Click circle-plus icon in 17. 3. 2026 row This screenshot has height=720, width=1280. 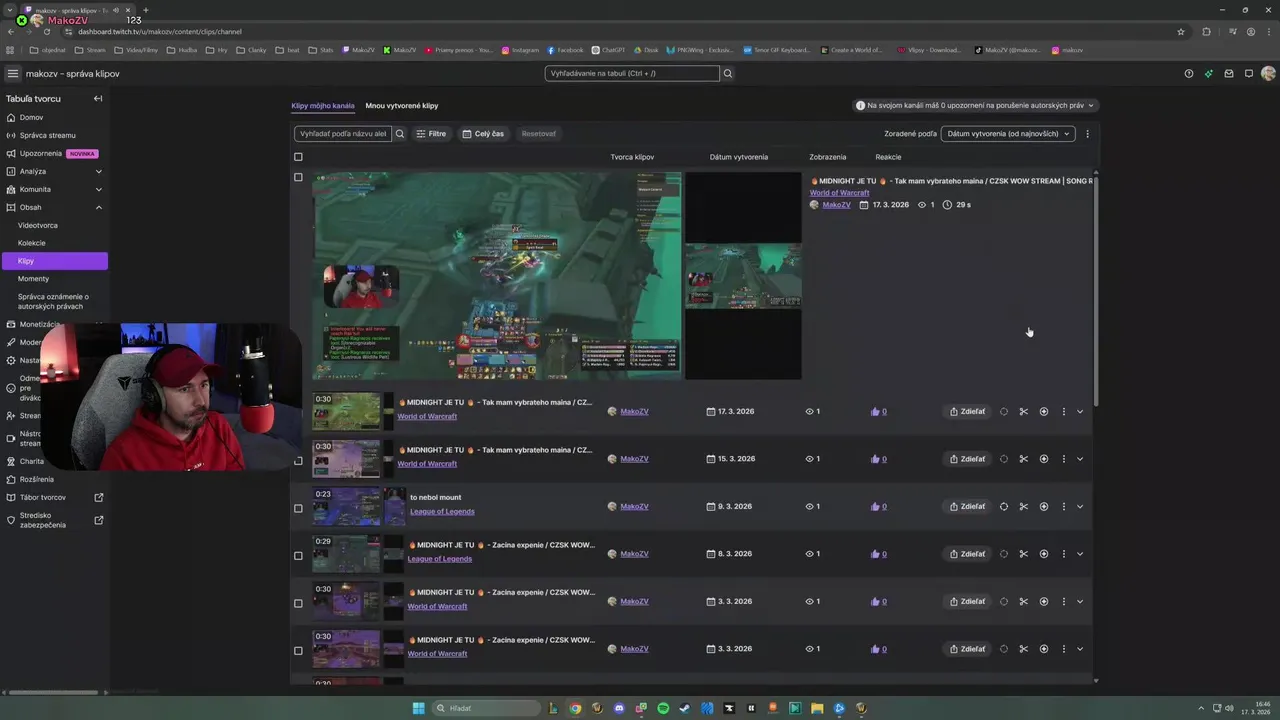(1043, 411)
